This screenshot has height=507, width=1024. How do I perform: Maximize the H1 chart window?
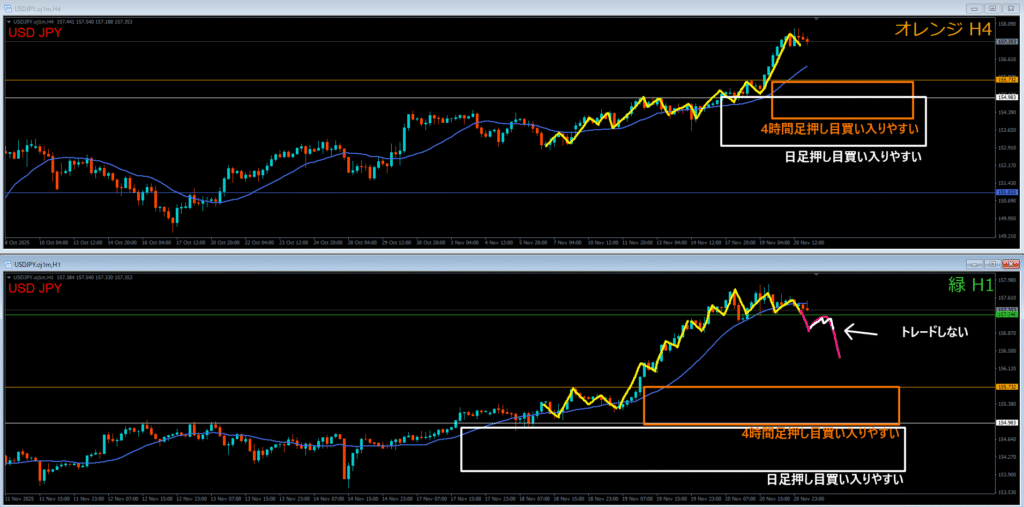pyautogui.click(x=992, y=265)
